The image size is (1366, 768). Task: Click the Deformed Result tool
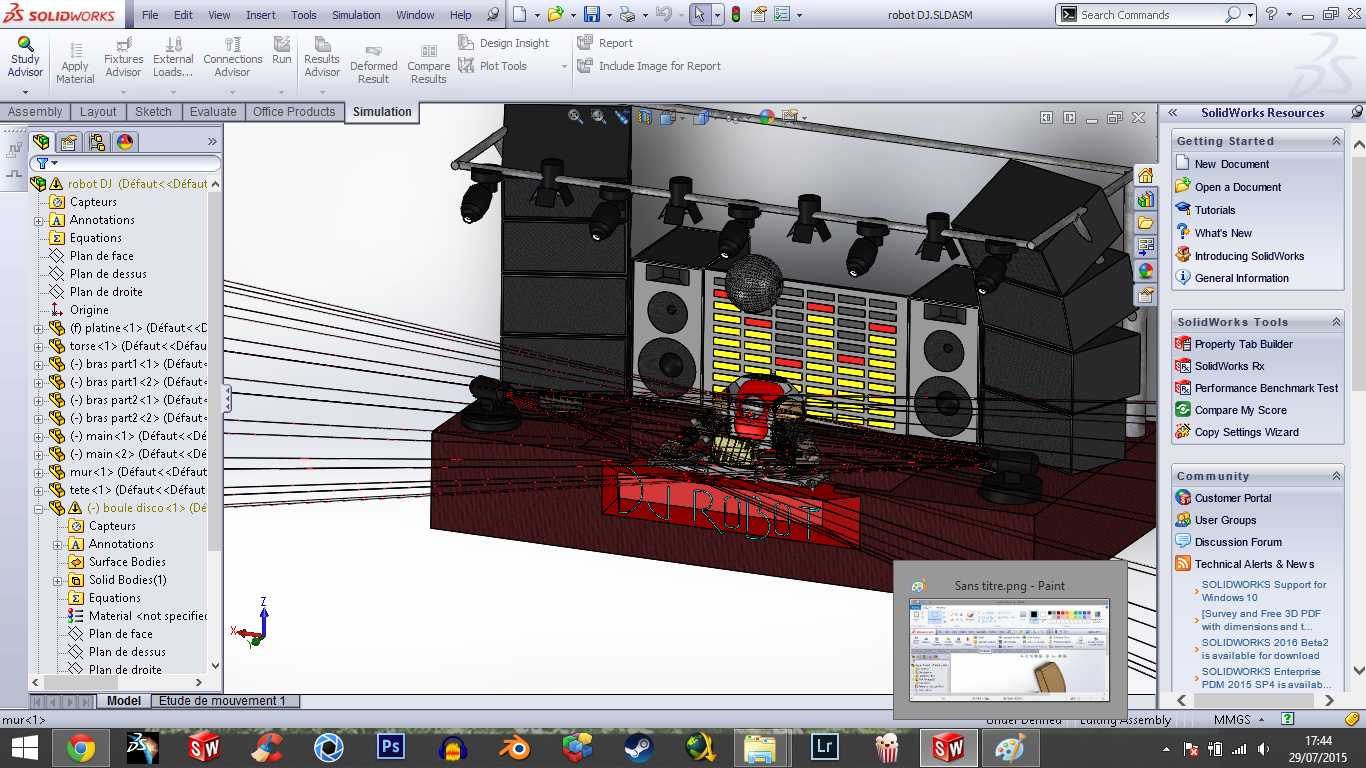tap(374, 65)
